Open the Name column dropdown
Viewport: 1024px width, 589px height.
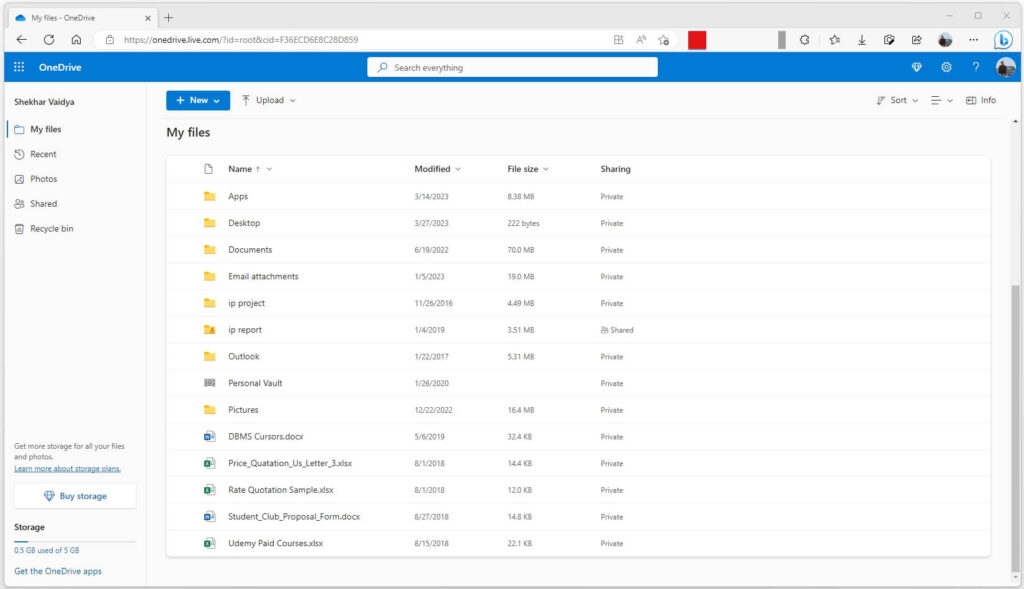(x=270, y=169)
